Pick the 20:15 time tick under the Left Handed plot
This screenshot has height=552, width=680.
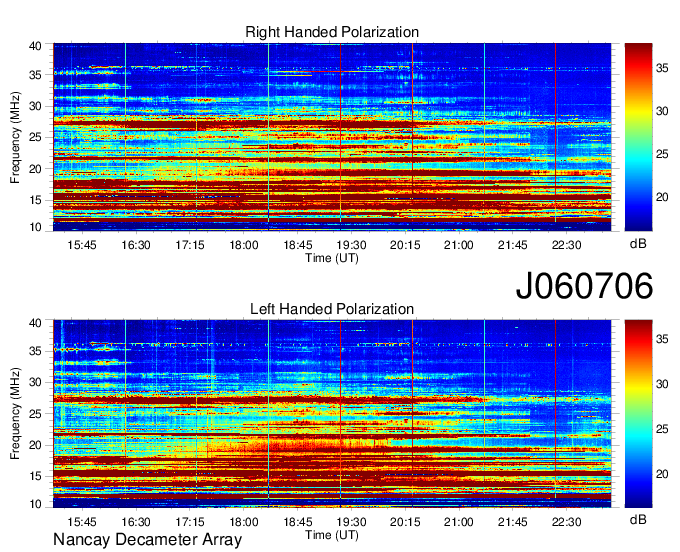[405, 522]
